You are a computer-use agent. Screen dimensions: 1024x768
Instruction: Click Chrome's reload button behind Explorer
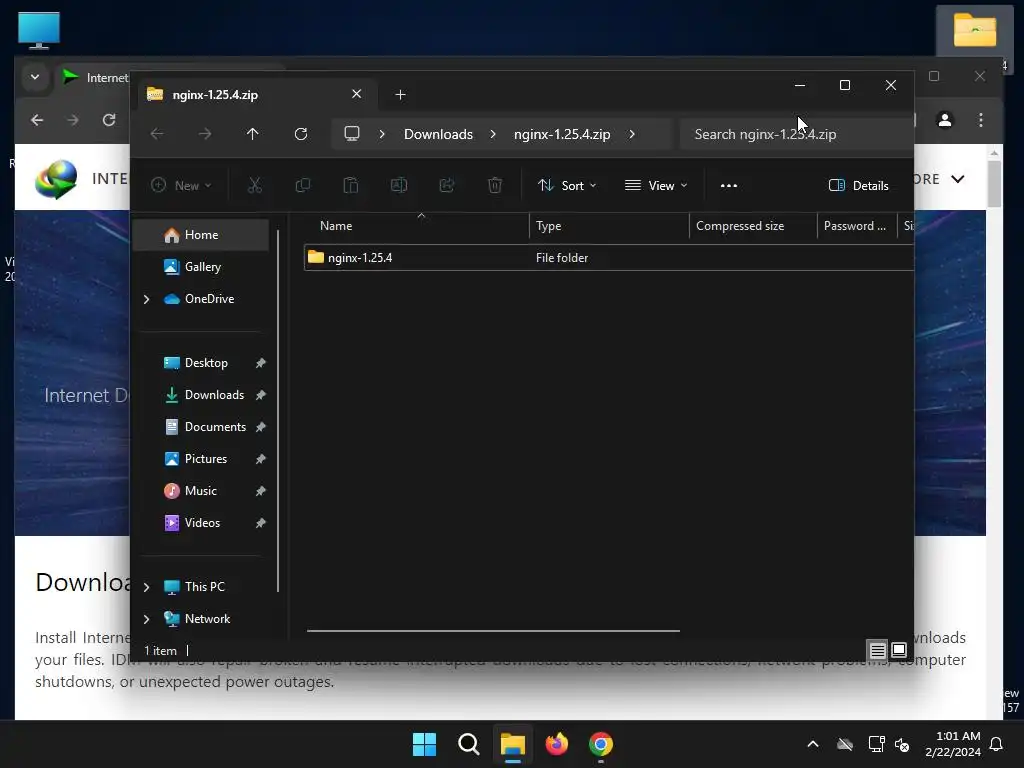109,120
